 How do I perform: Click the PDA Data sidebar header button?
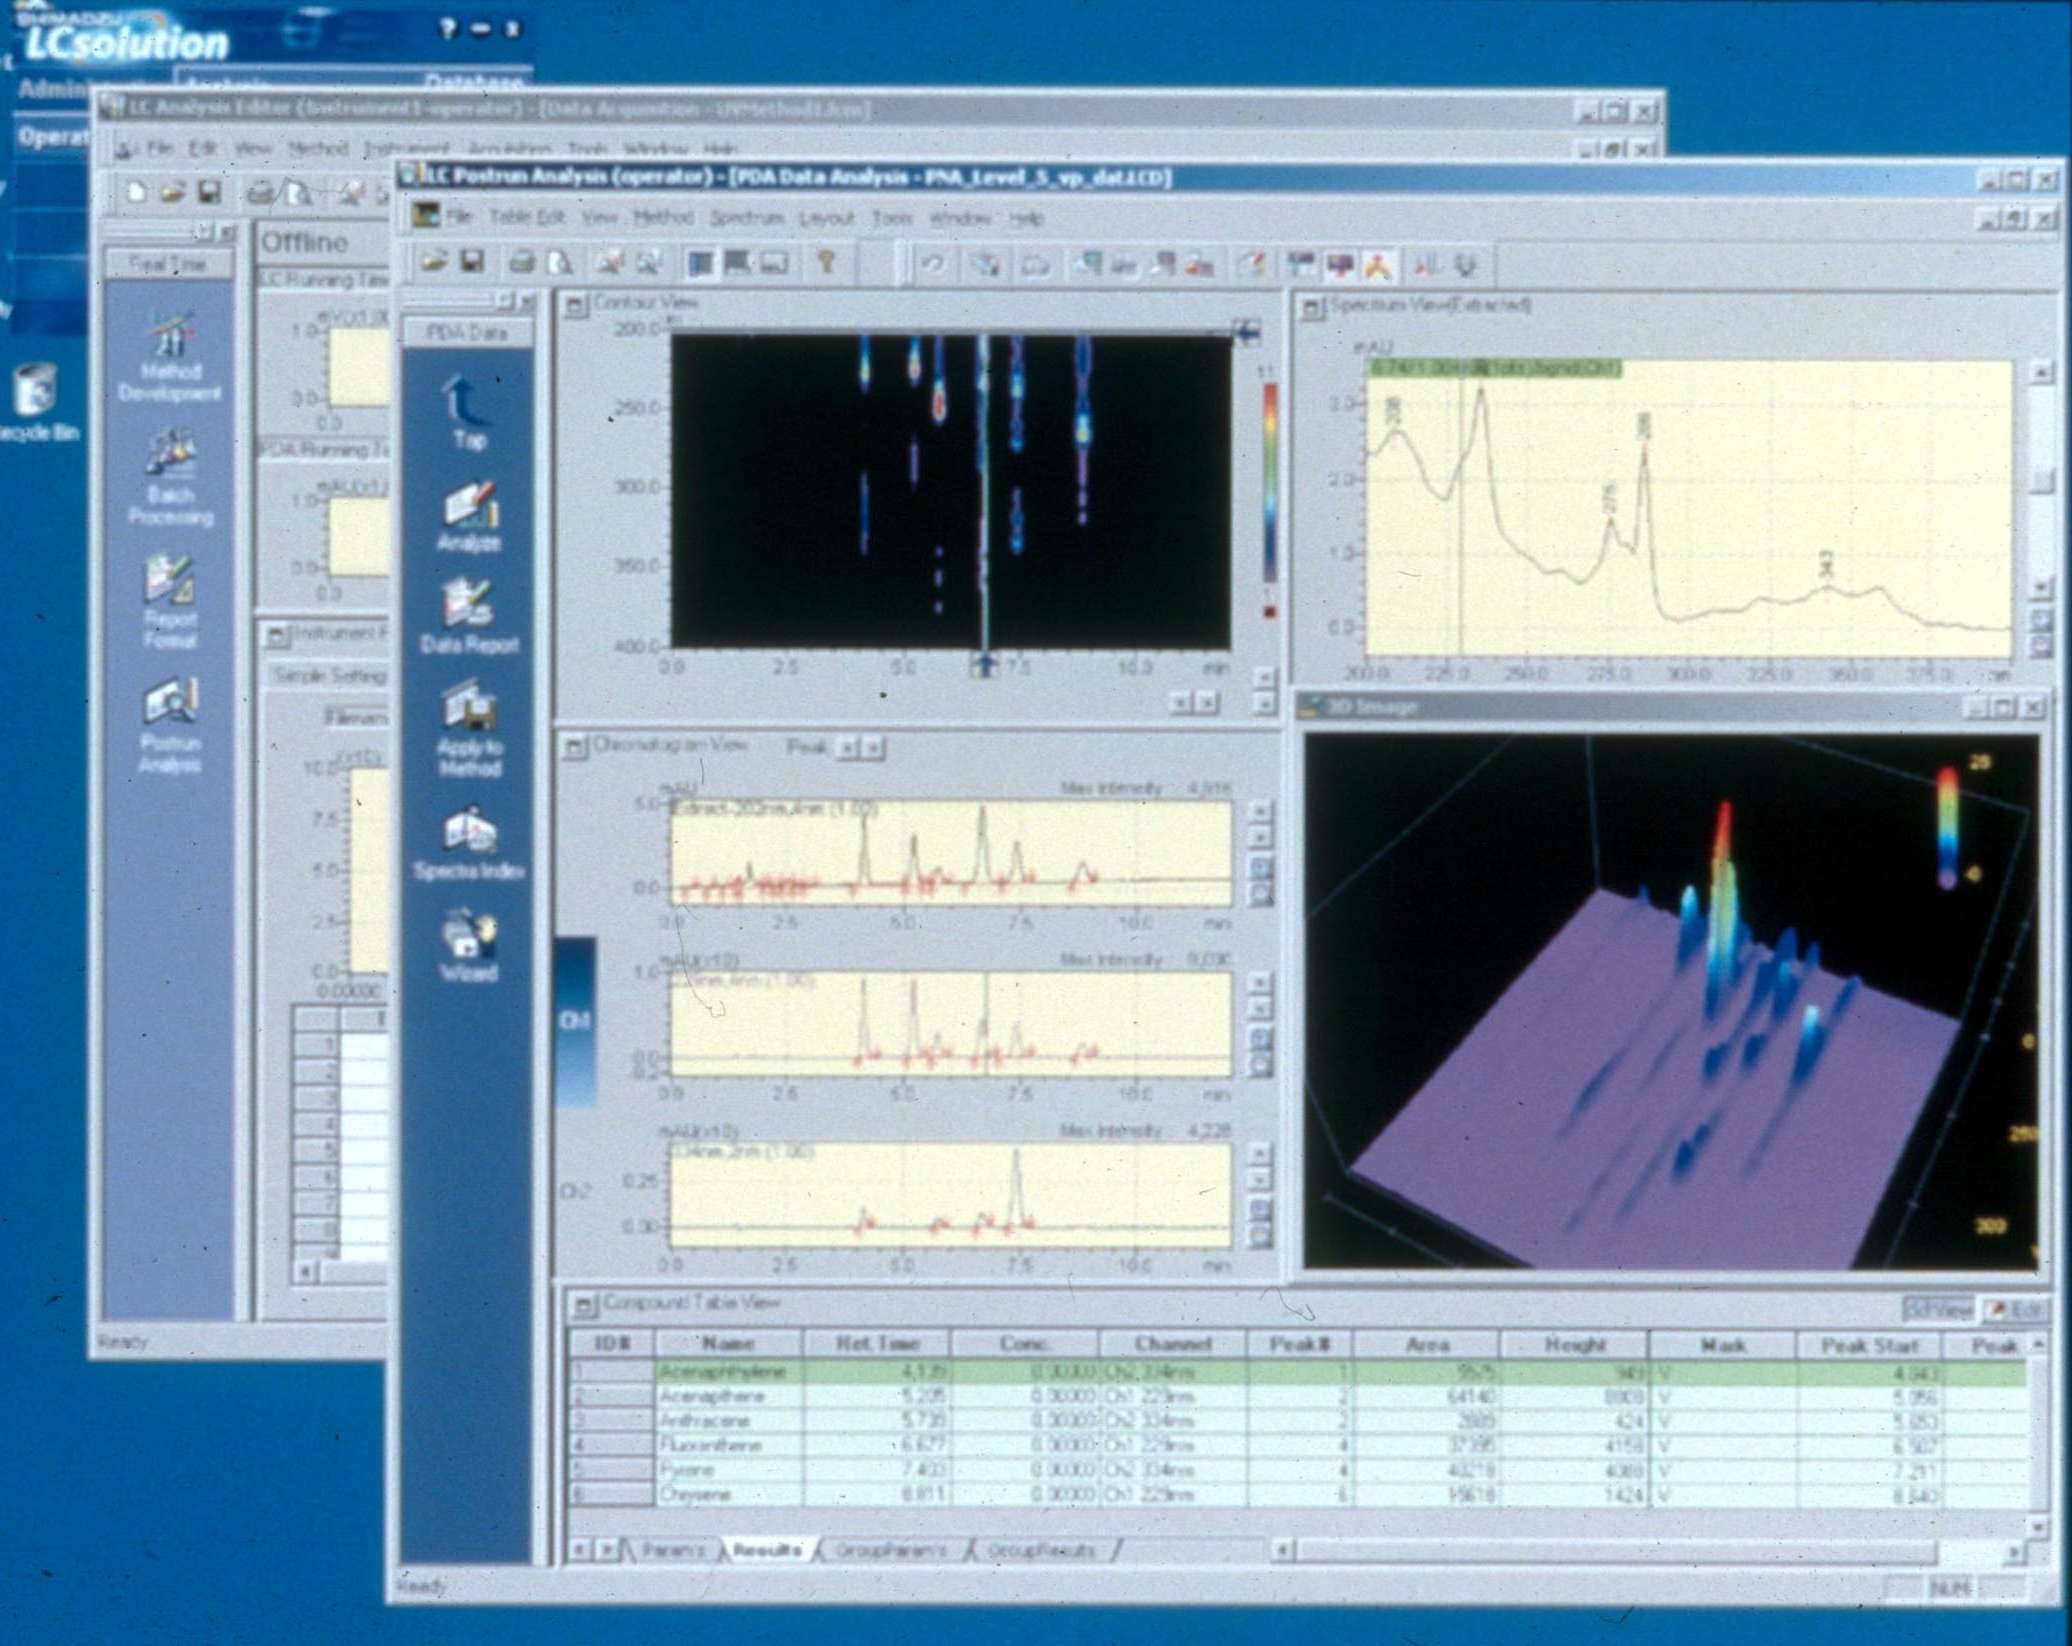click(x=468, y=333)
